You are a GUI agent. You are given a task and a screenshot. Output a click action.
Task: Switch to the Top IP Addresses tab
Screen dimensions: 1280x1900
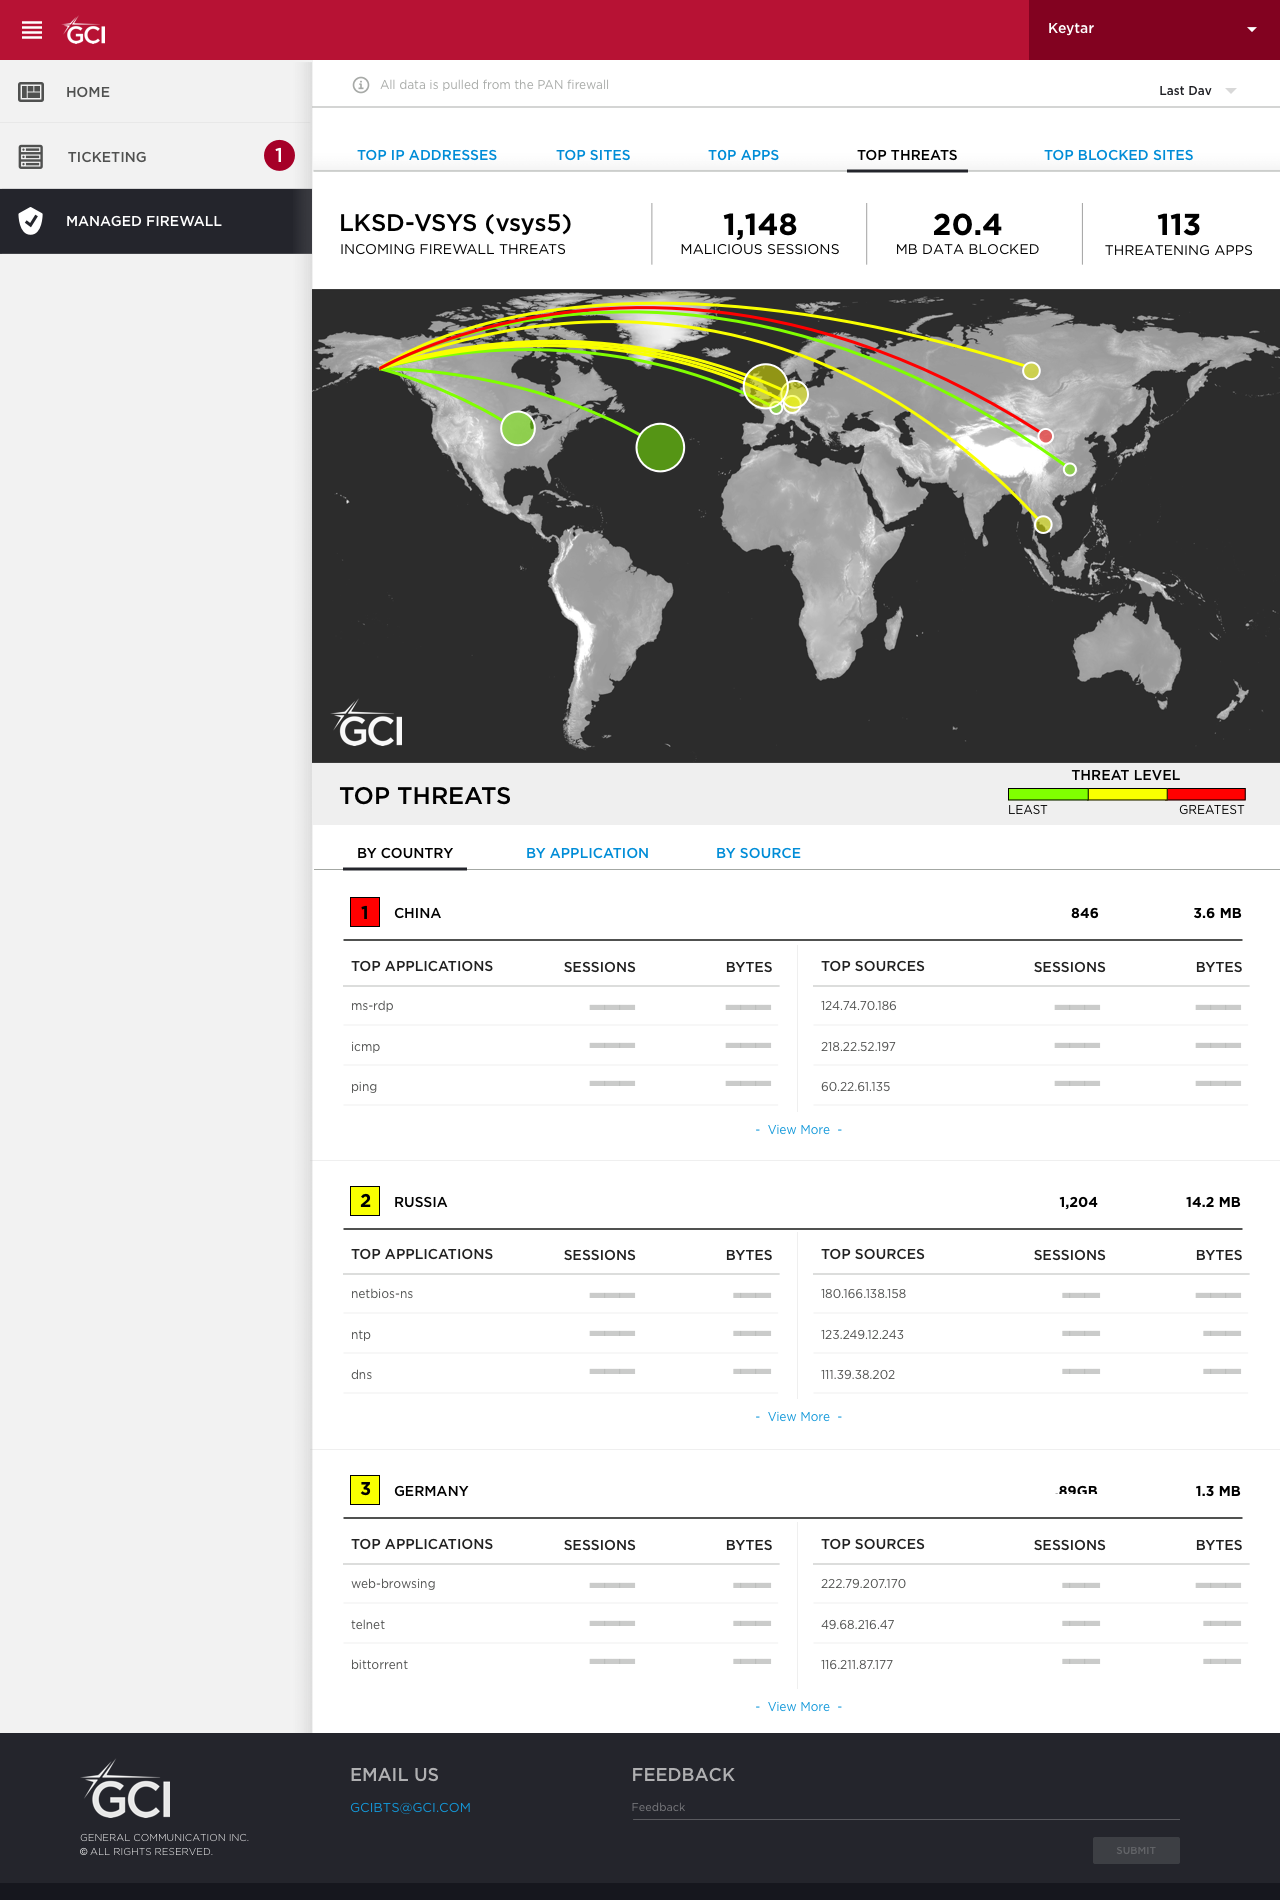[x=427, y=155]
